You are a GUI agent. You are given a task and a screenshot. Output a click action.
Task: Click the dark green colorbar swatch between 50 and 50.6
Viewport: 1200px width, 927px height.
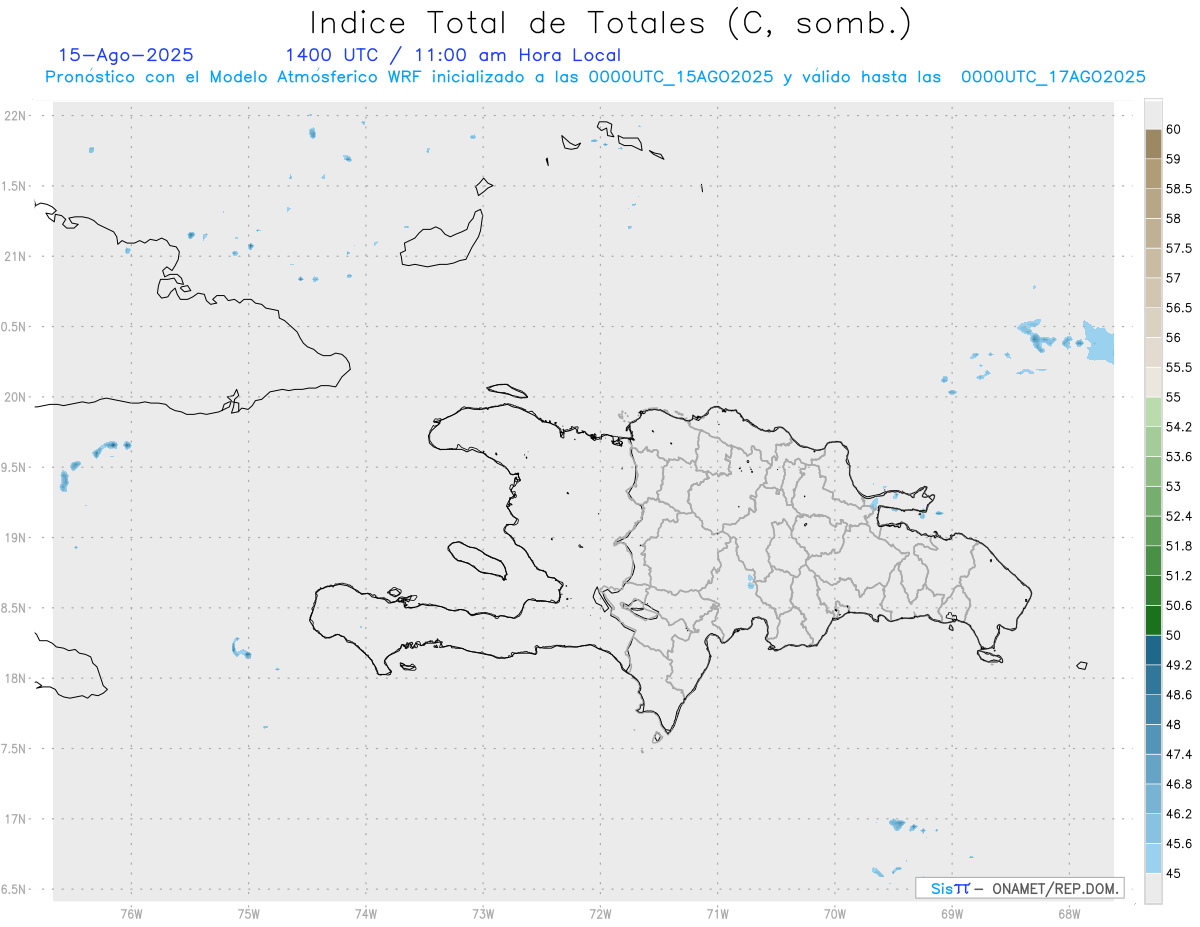[x=1153, y=620]
